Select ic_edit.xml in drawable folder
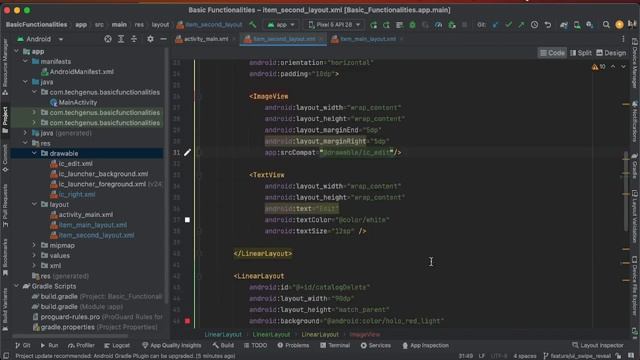Viewport: 640px width, 360px height. 71,164
